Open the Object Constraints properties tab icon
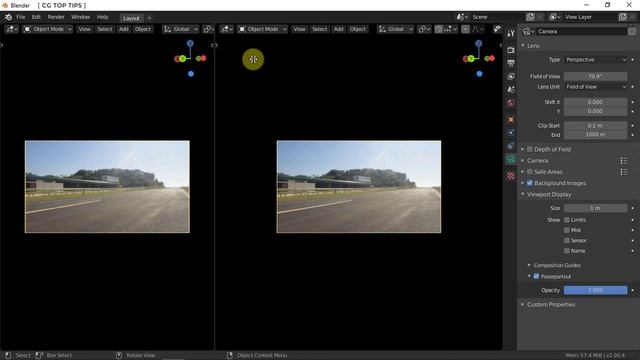This screenshot has width=640, height=360. pos(511,146)
